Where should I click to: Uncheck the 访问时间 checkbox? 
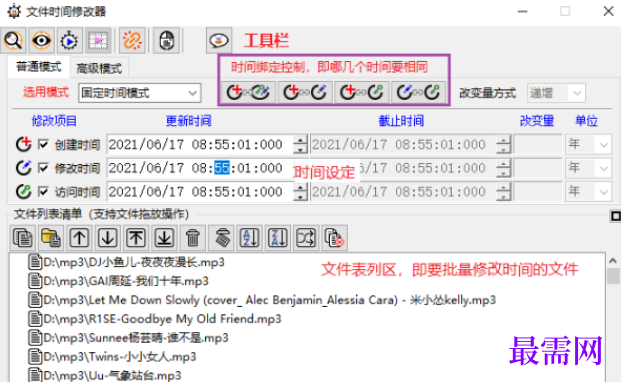coord(43,192)
